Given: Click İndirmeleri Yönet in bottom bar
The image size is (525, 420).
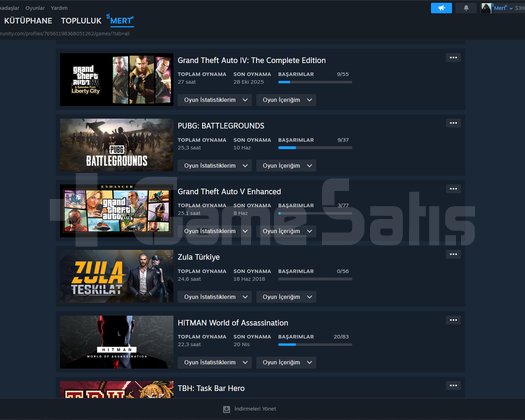Looking at the screenshot, I should [255, 409].
